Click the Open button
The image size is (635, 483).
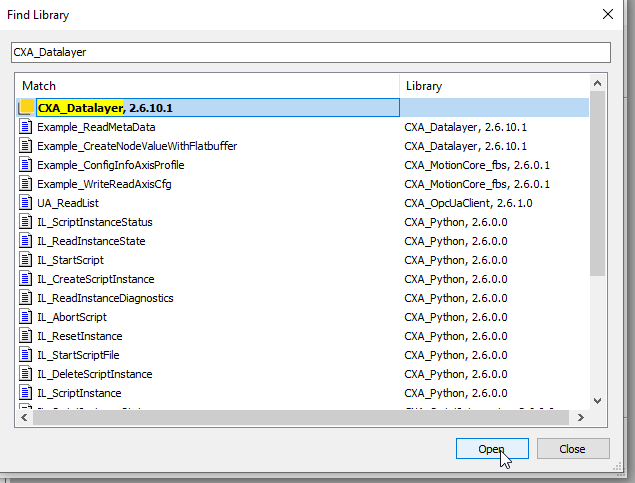tap(492, 449)
